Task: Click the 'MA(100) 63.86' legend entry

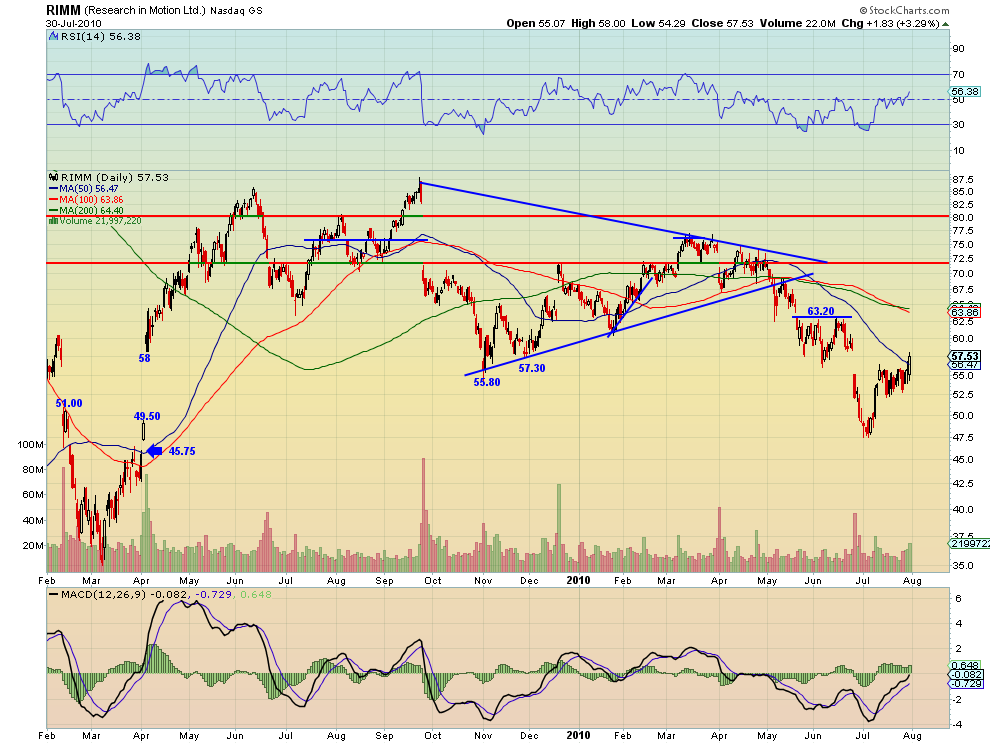Action: point(91,200)
